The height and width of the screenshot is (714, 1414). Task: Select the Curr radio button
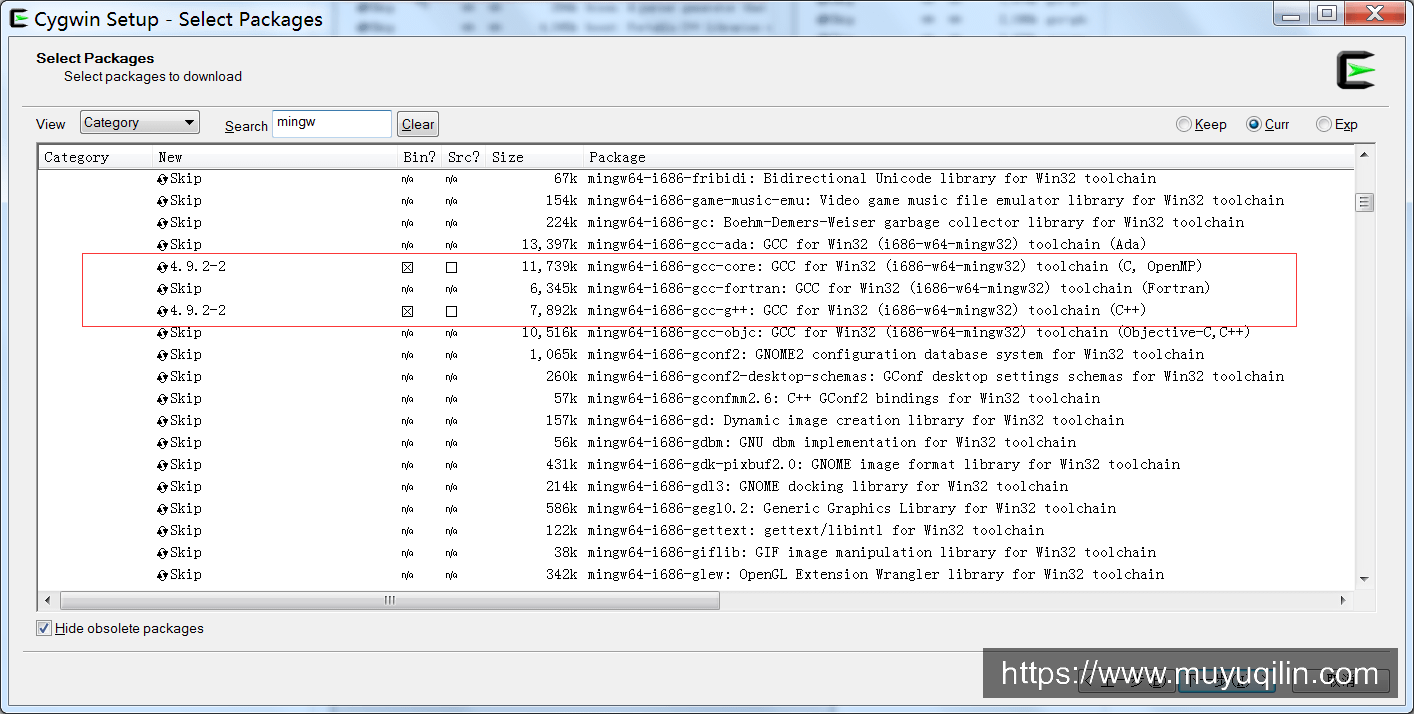coord(1254,125)
